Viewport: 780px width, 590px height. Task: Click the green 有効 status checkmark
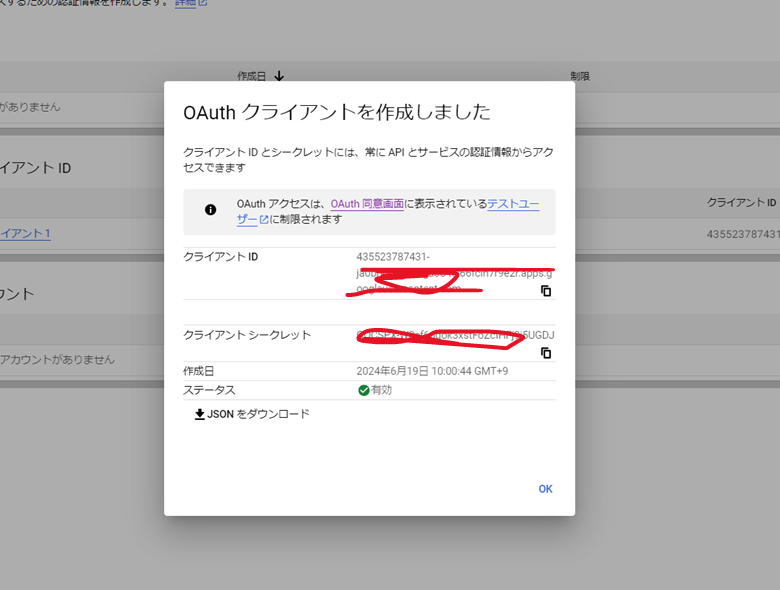pyautogui.click(x=364, y=390)
